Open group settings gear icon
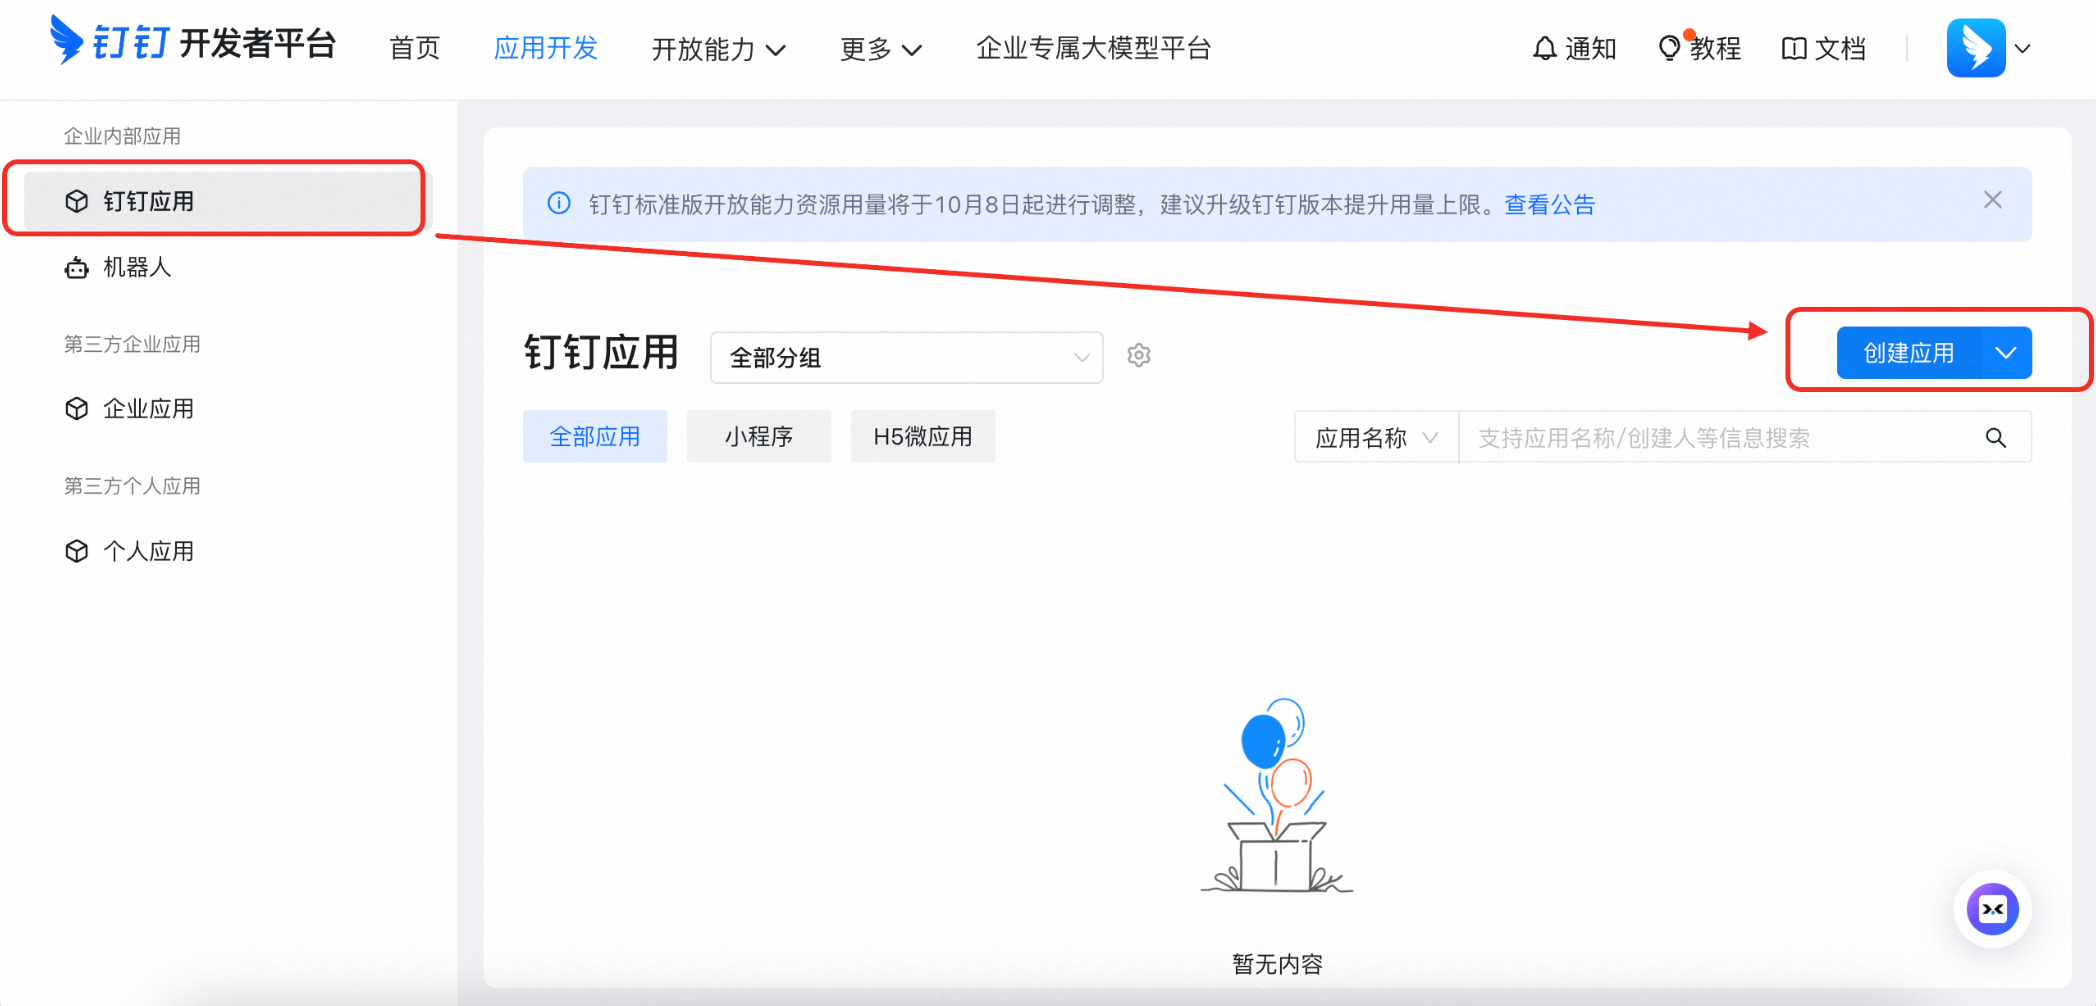 (1139, 355)
